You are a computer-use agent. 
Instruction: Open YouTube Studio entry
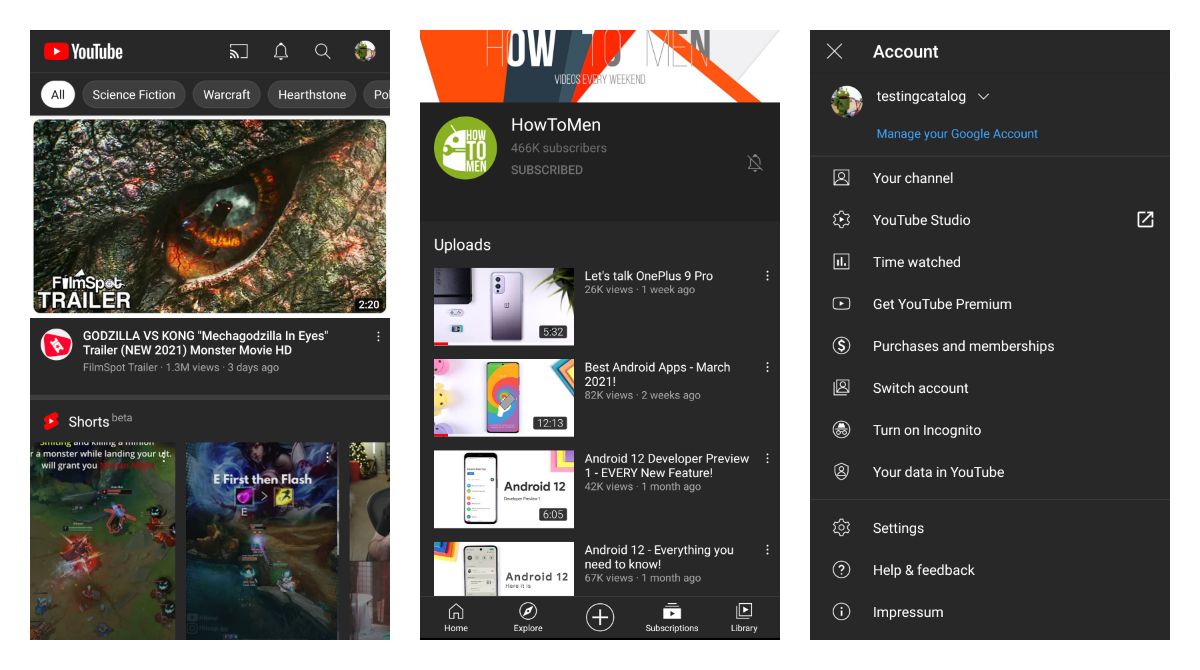[990, 220]
